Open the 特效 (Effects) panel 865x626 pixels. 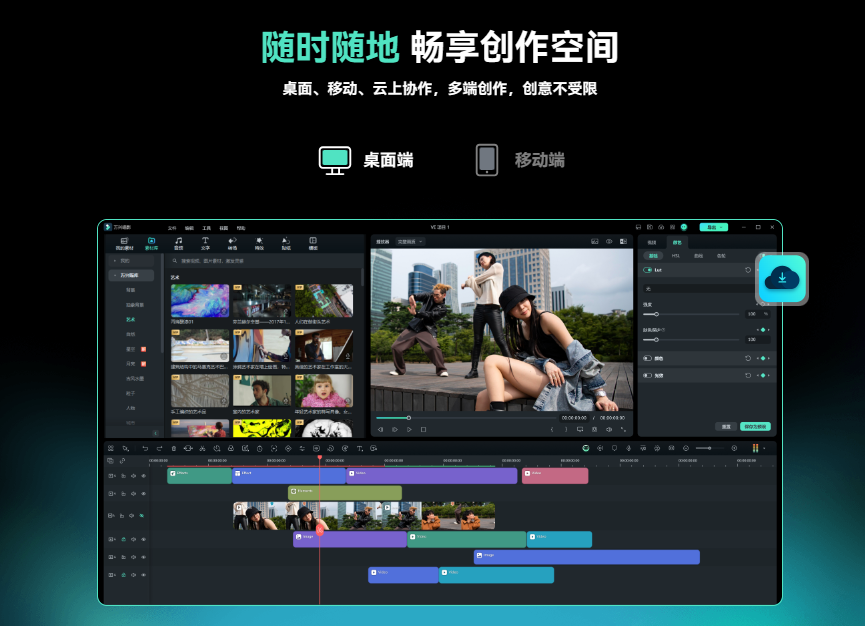pos(259,241)
